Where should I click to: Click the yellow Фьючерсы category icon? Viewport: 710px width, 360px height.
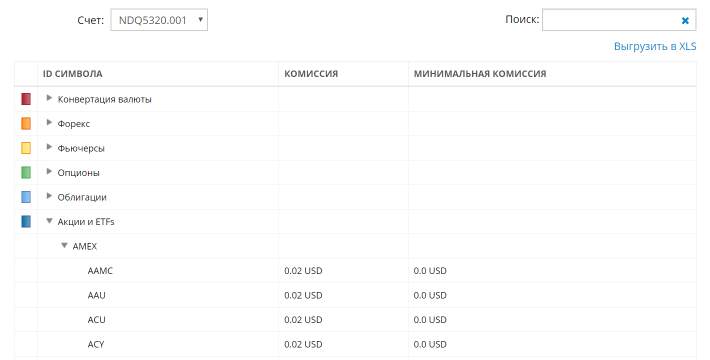coord(26,148)
